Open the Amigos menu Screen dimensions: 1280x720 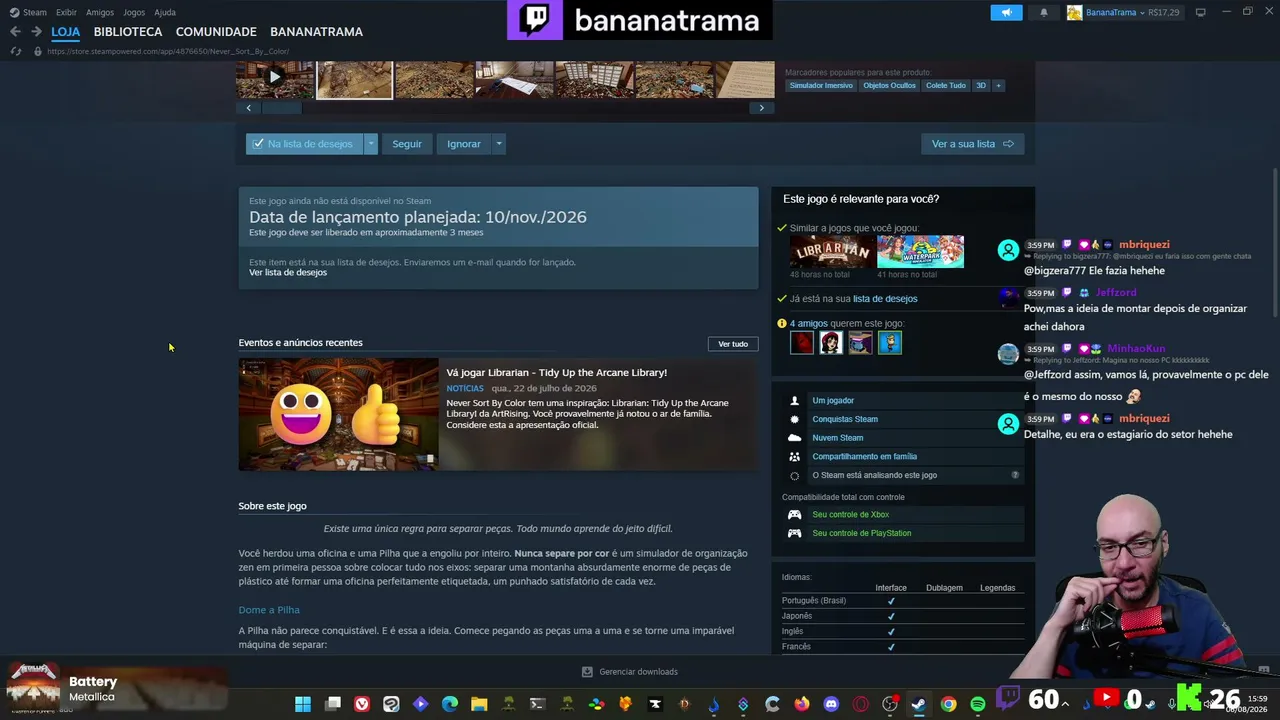(100, 12)
